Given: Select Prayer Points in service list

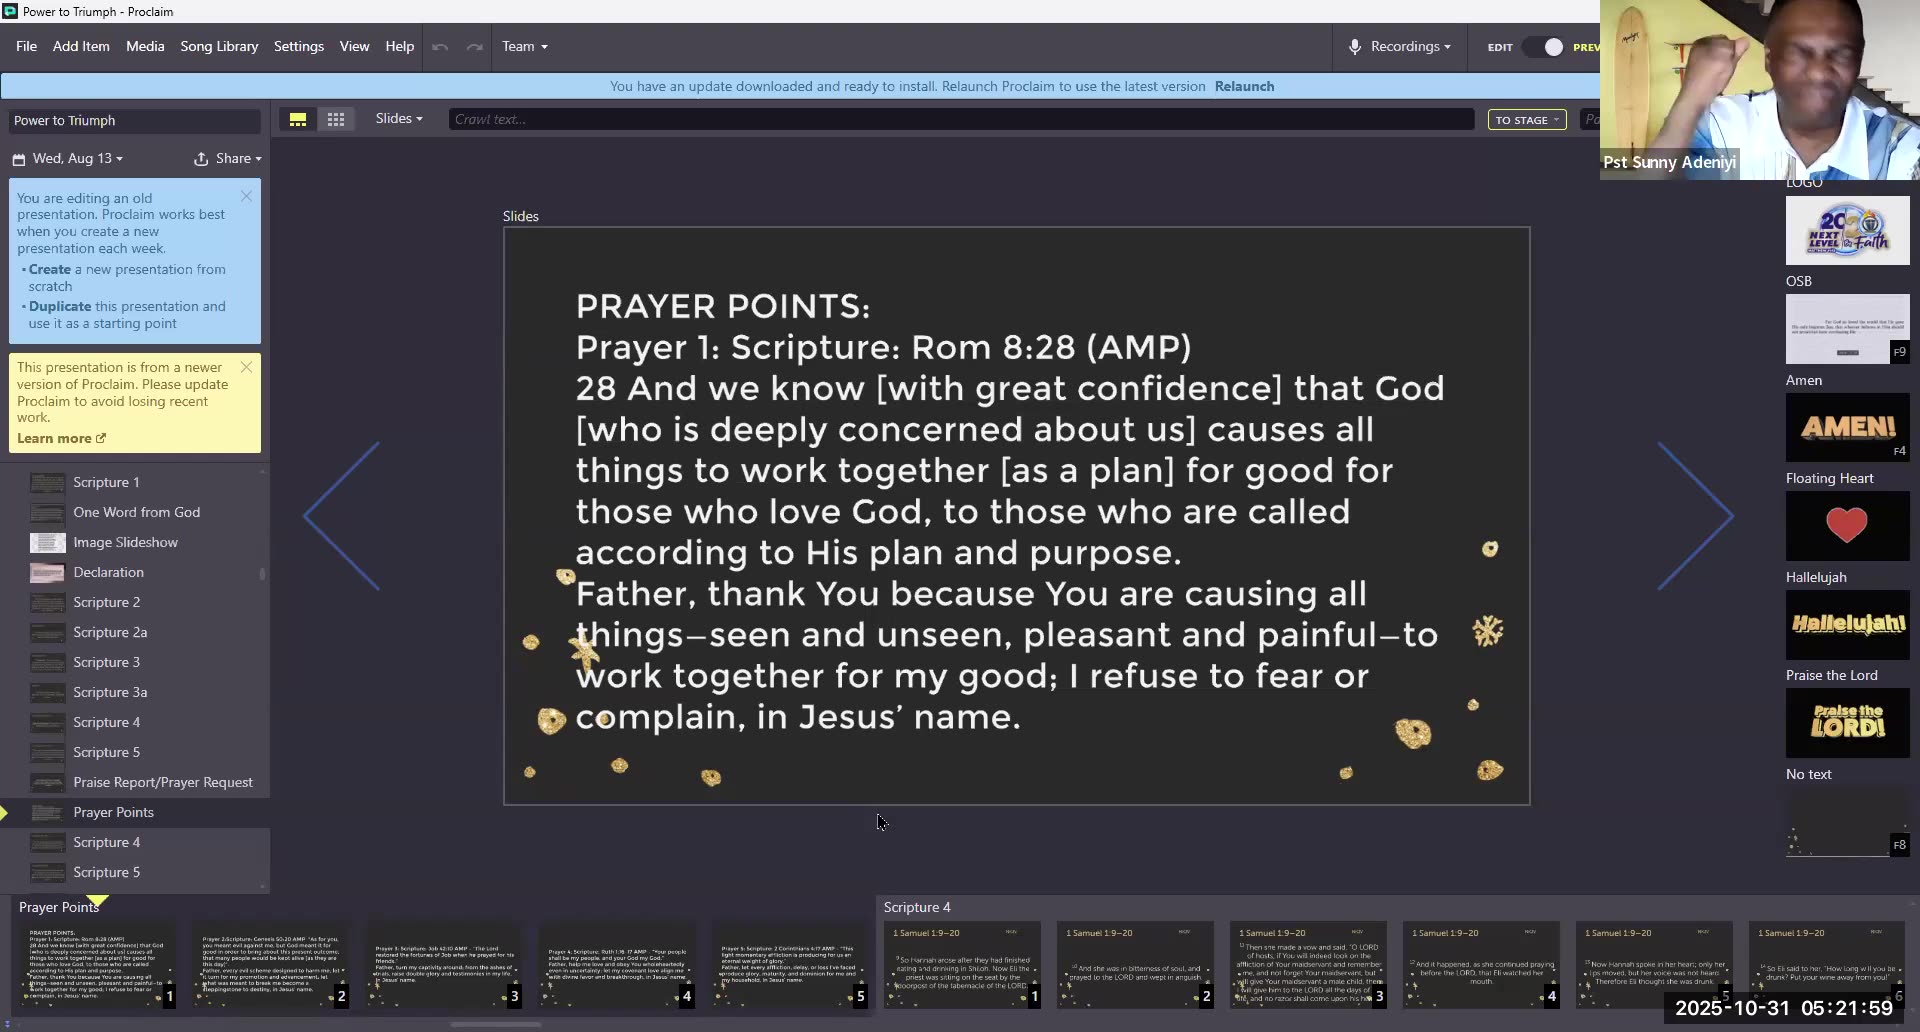Looking at the screenshot, I should (x=135, y=812).
